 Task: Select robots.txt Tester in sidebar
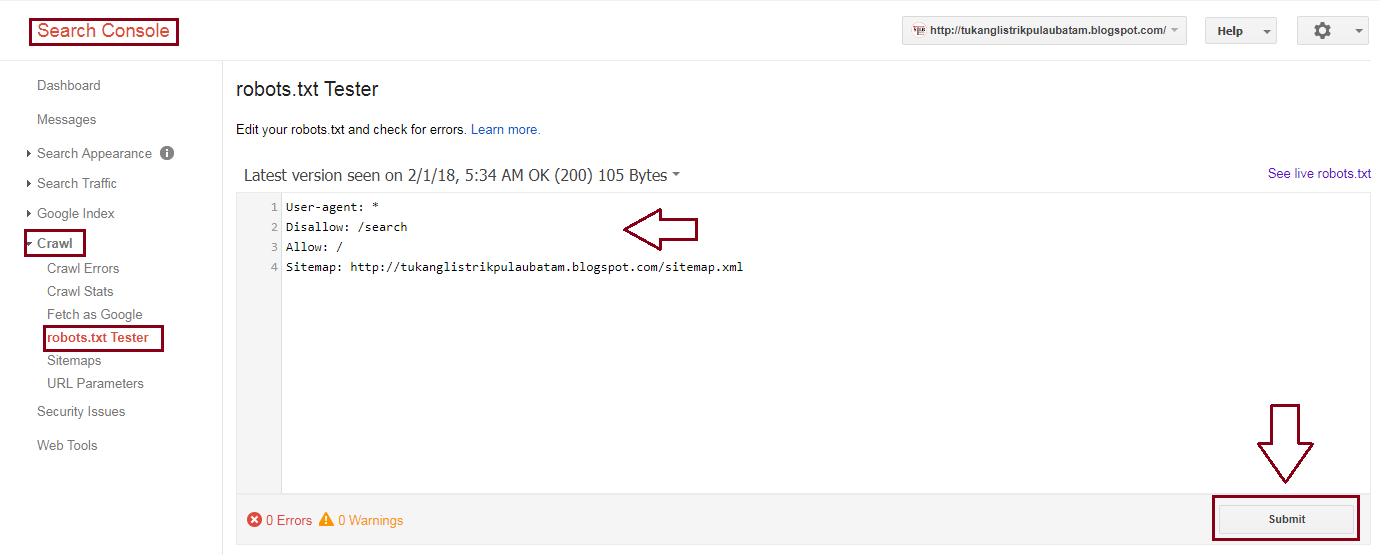pyautogui.click(x=98, y=338)
